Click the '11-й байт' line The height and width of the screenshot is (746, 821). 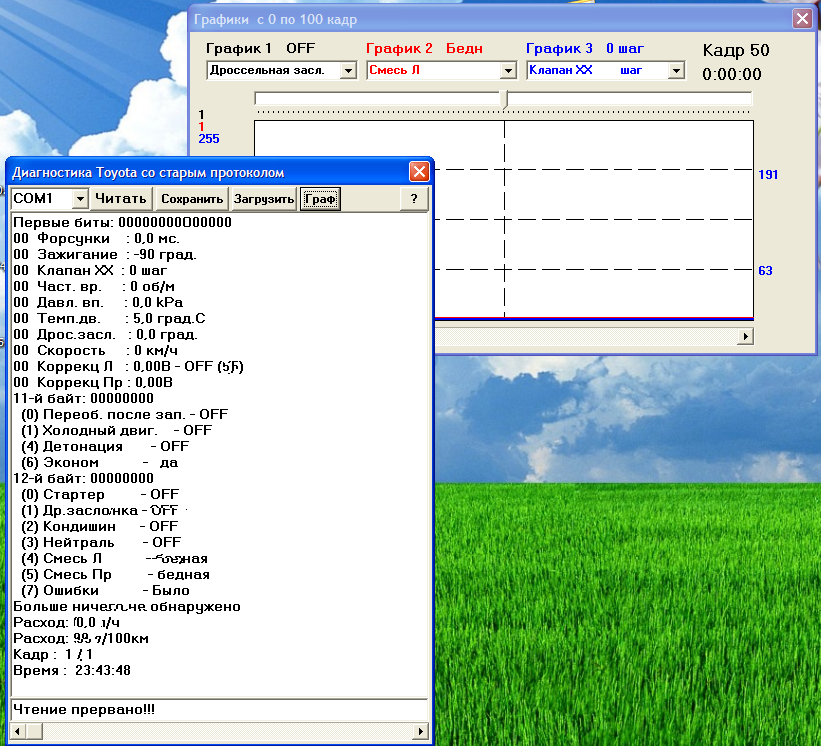tap(83, 398)
